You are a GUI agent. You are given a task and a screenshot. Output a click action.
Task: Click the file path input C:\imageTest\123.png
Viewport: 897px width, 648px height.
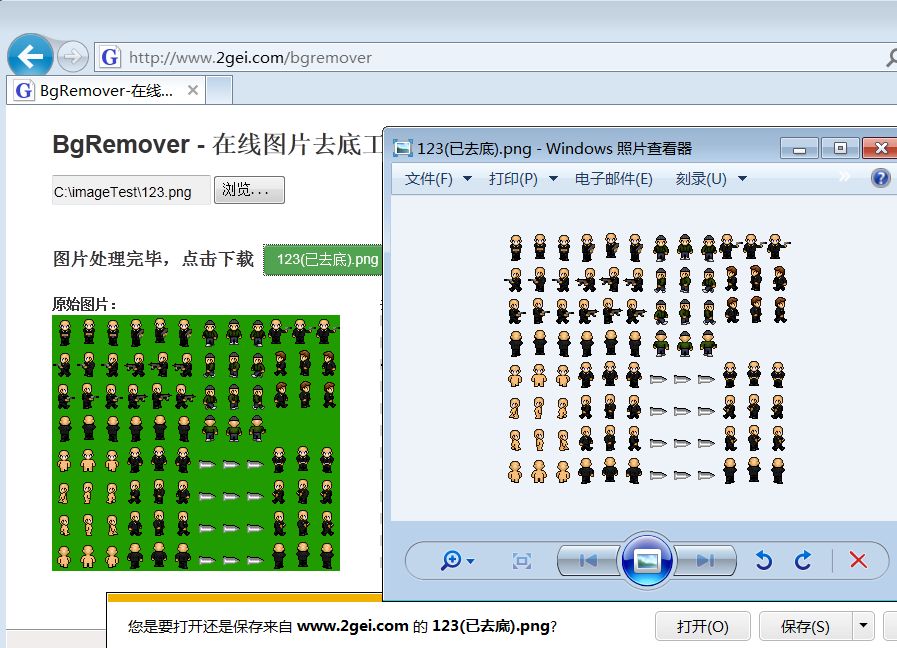coord(131,191)
